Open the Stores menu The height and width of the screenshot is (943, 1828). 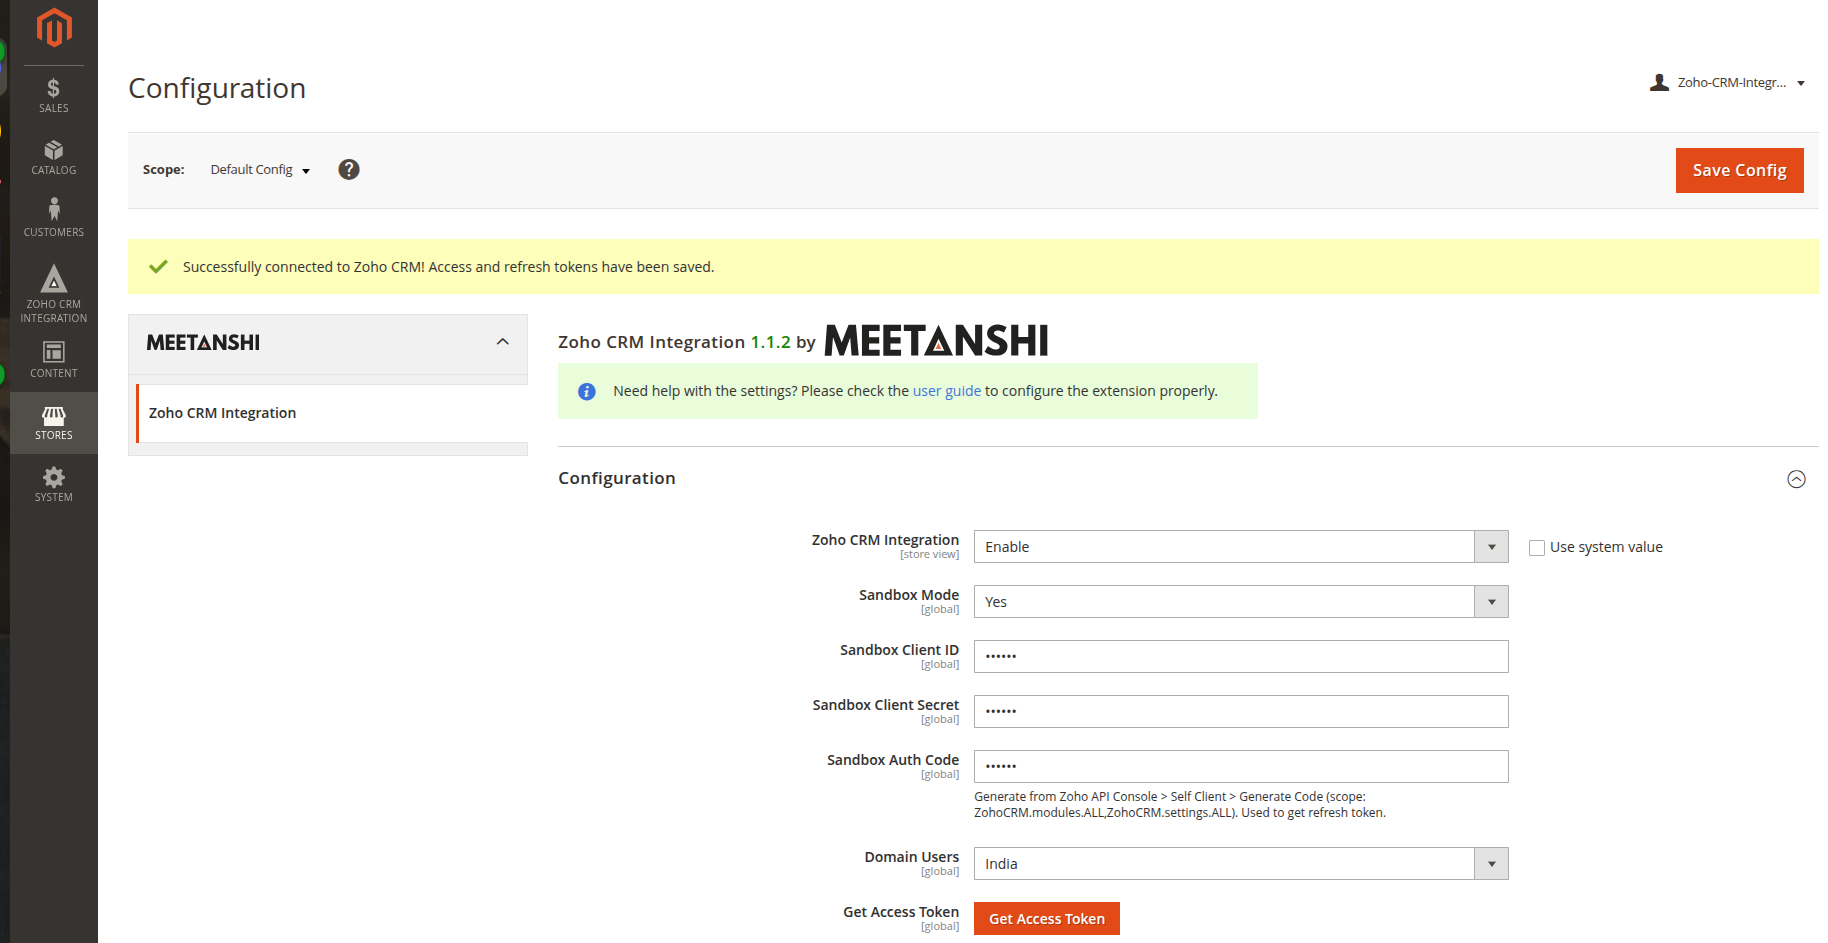click(x=54, y=423)
